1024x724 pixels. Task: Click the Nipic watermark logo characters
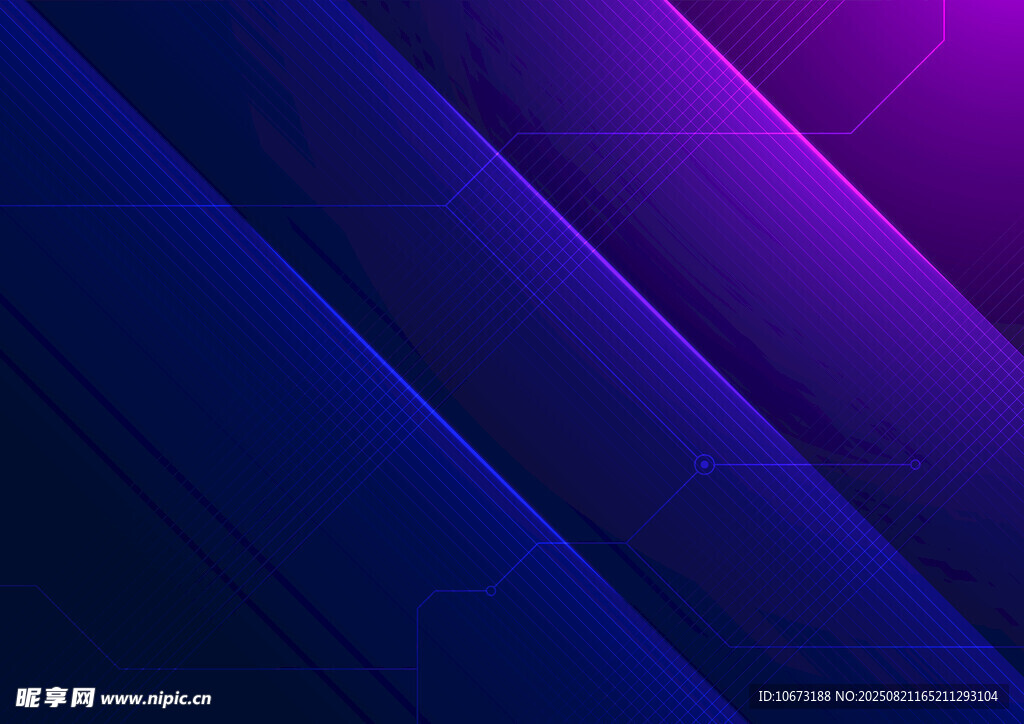click(55, 697)
